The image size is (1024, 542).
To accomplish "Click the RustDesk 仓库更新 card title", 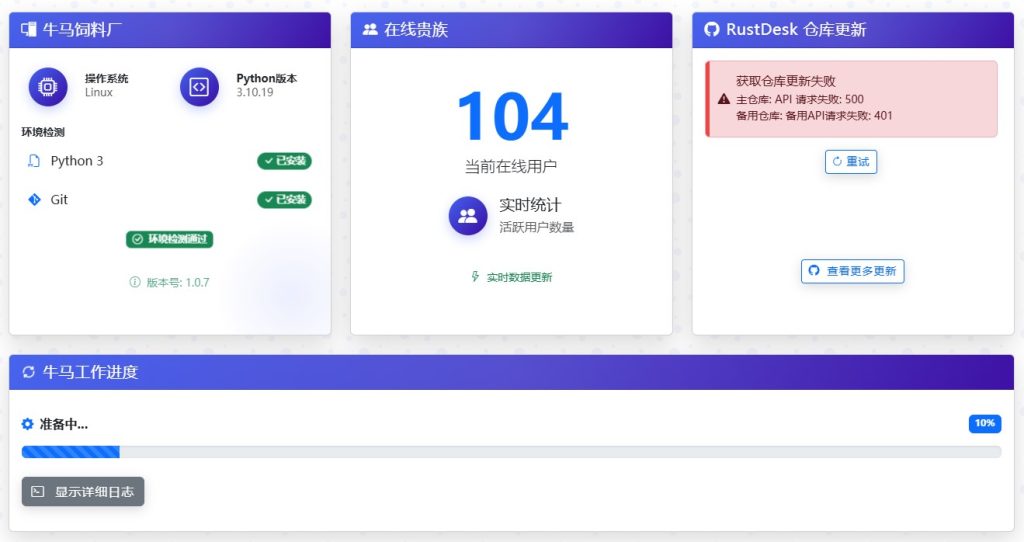I will pos(796,29).
